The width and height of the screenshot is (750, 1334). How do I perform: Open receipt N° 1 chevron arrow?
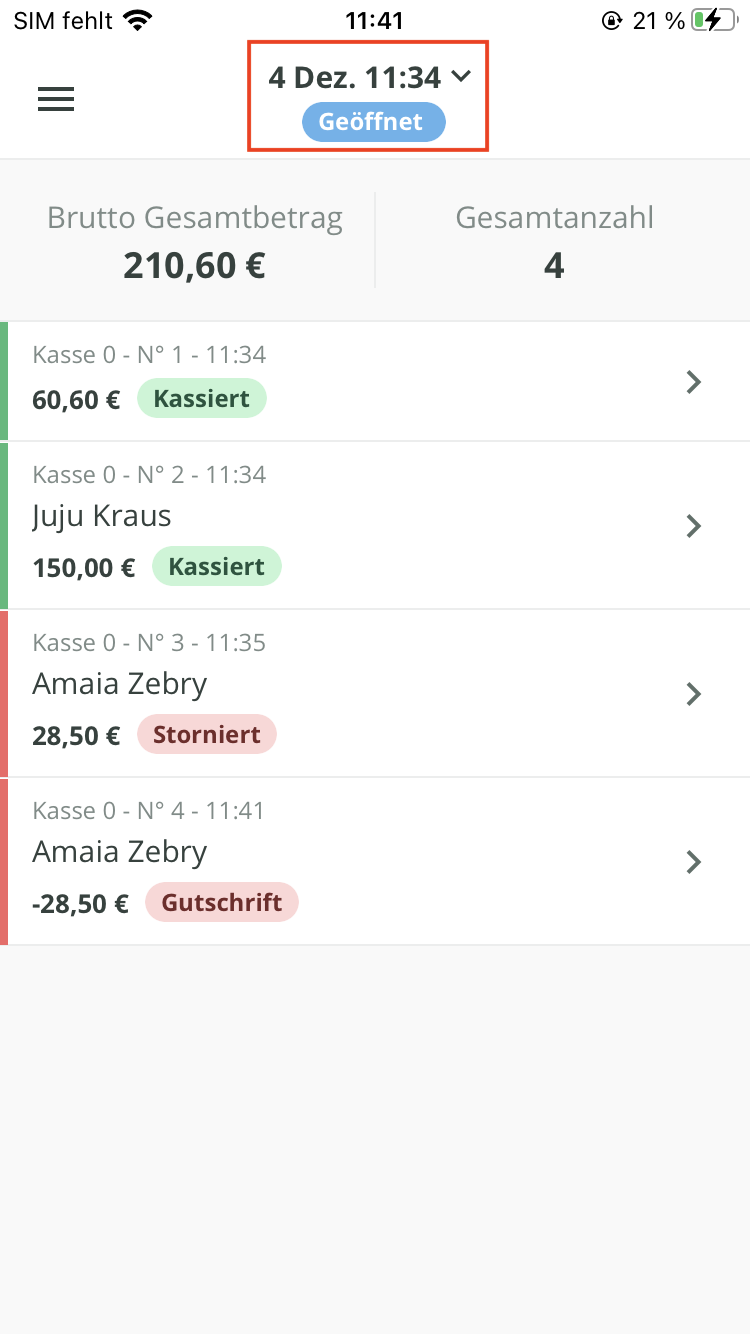point(694,382)
